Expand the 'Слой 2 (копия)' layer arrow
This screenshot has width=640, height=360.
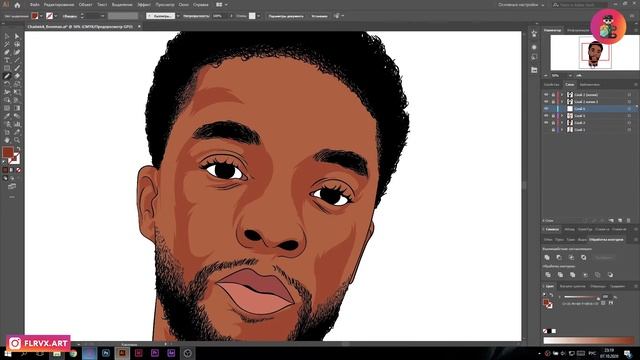[562, 95]
